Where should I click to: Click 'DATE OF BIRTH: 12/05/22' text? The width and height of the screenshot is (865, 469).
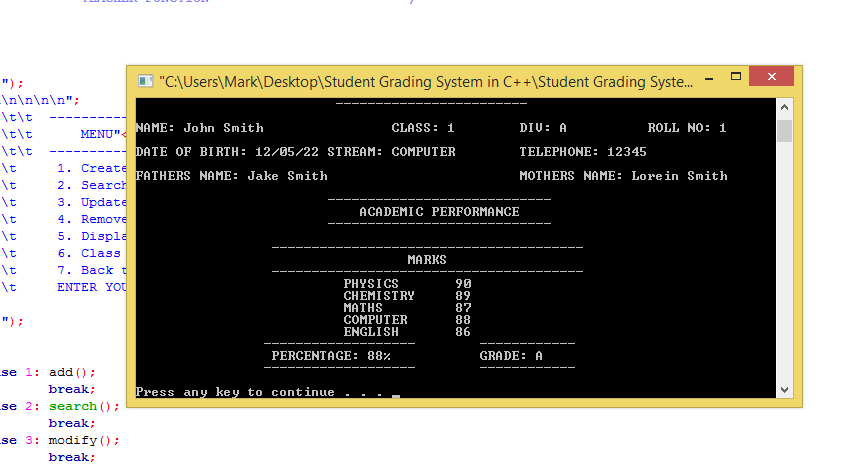point(227,152)
